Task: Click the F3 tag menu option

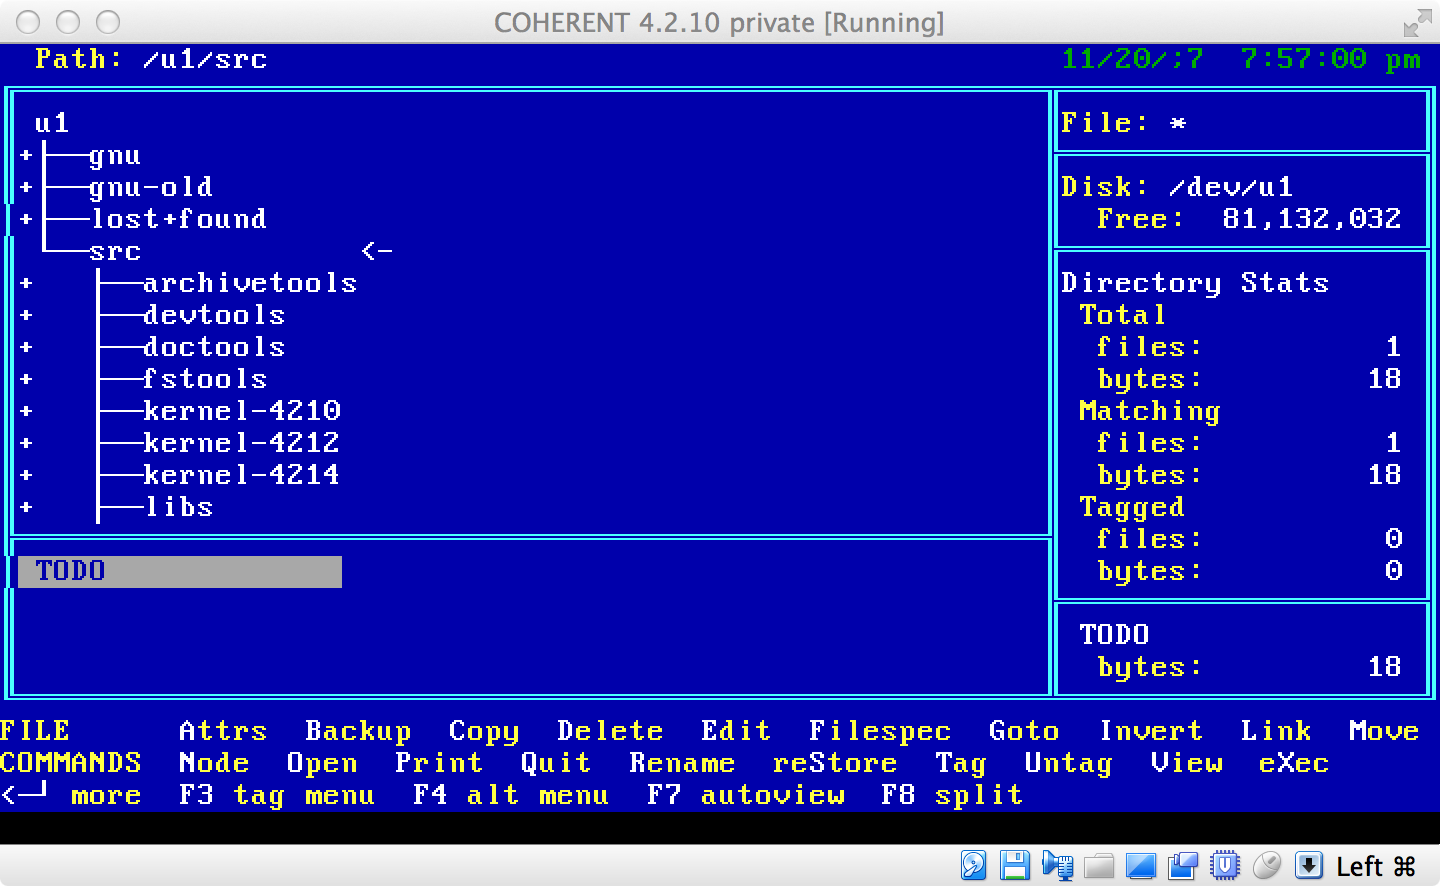Action: tap(277, 795)
